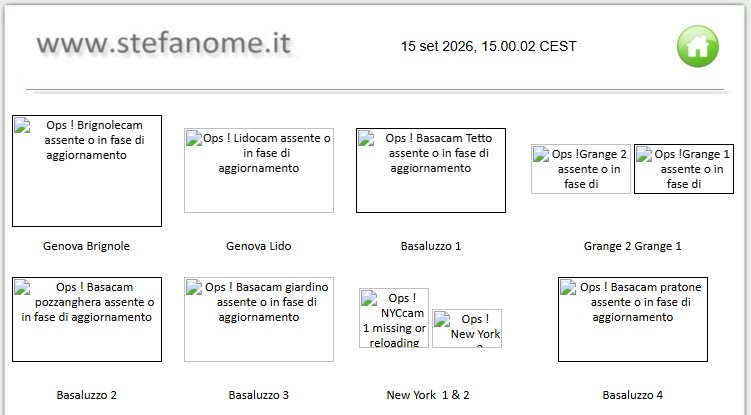This screenshot has height=415, width=751.
Task: Click the Basaluzzo 2 caption
Action: (86, 395)
